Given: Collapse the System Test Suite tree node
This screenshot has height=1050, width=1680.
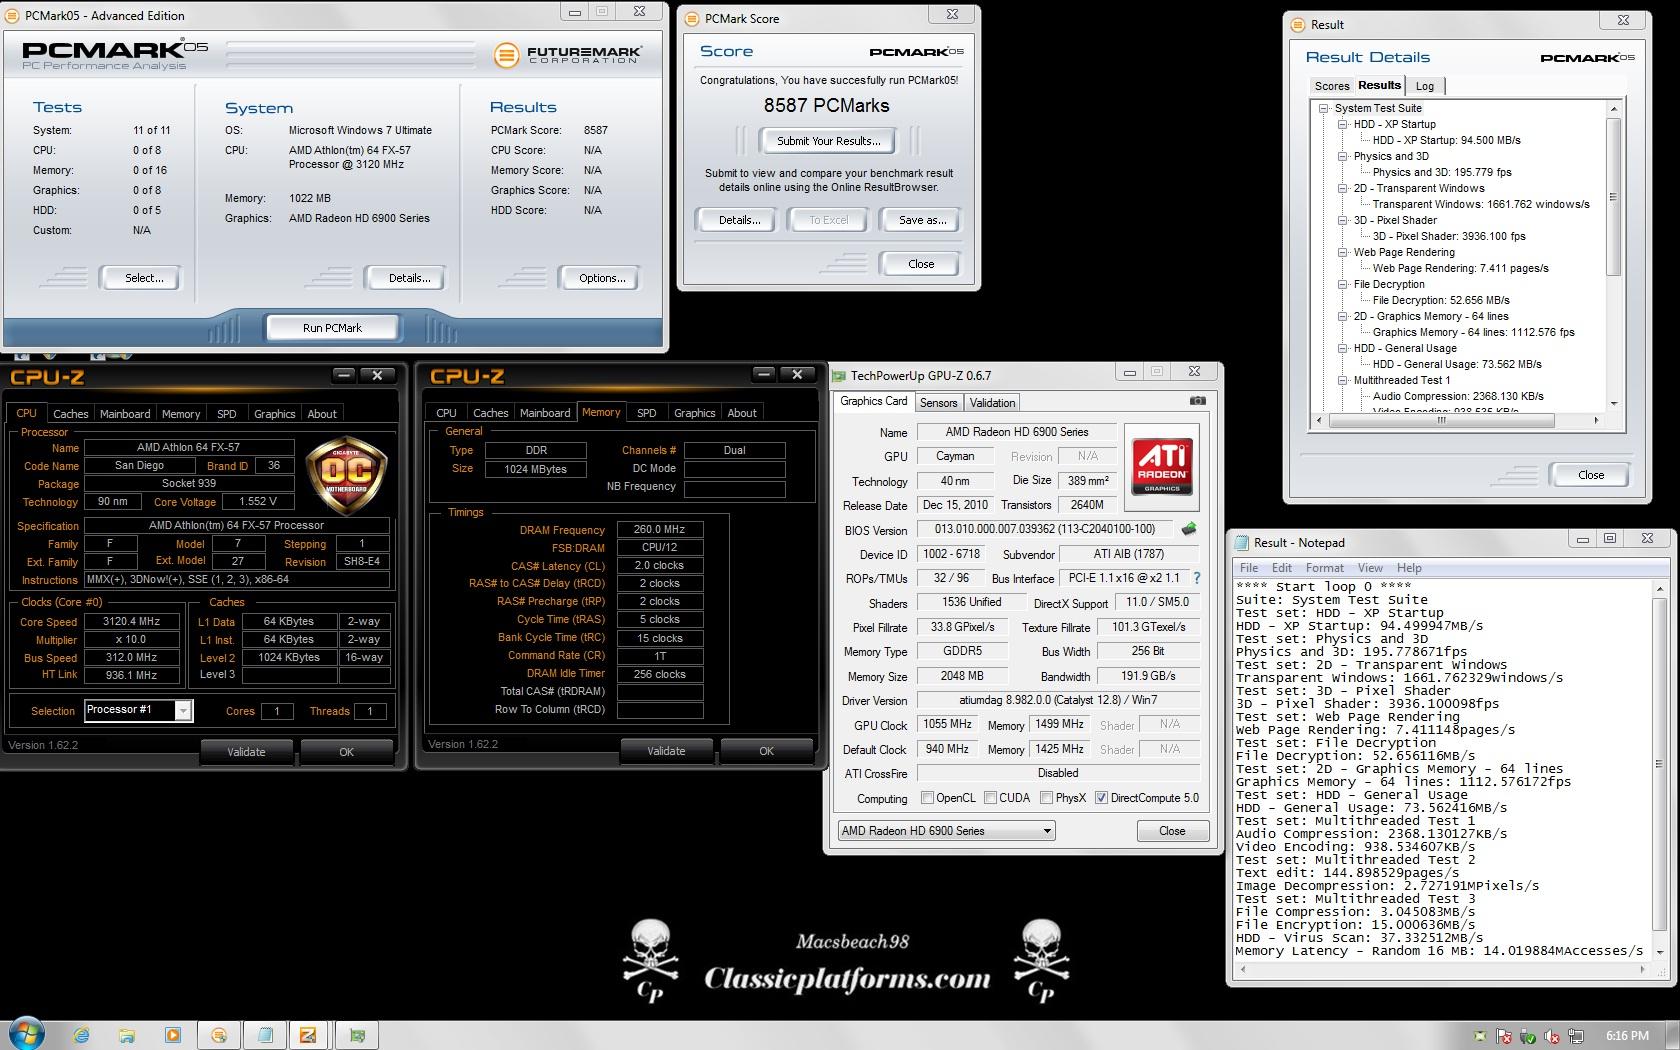Looking at the screenshot, I should tap(1324, 108).
